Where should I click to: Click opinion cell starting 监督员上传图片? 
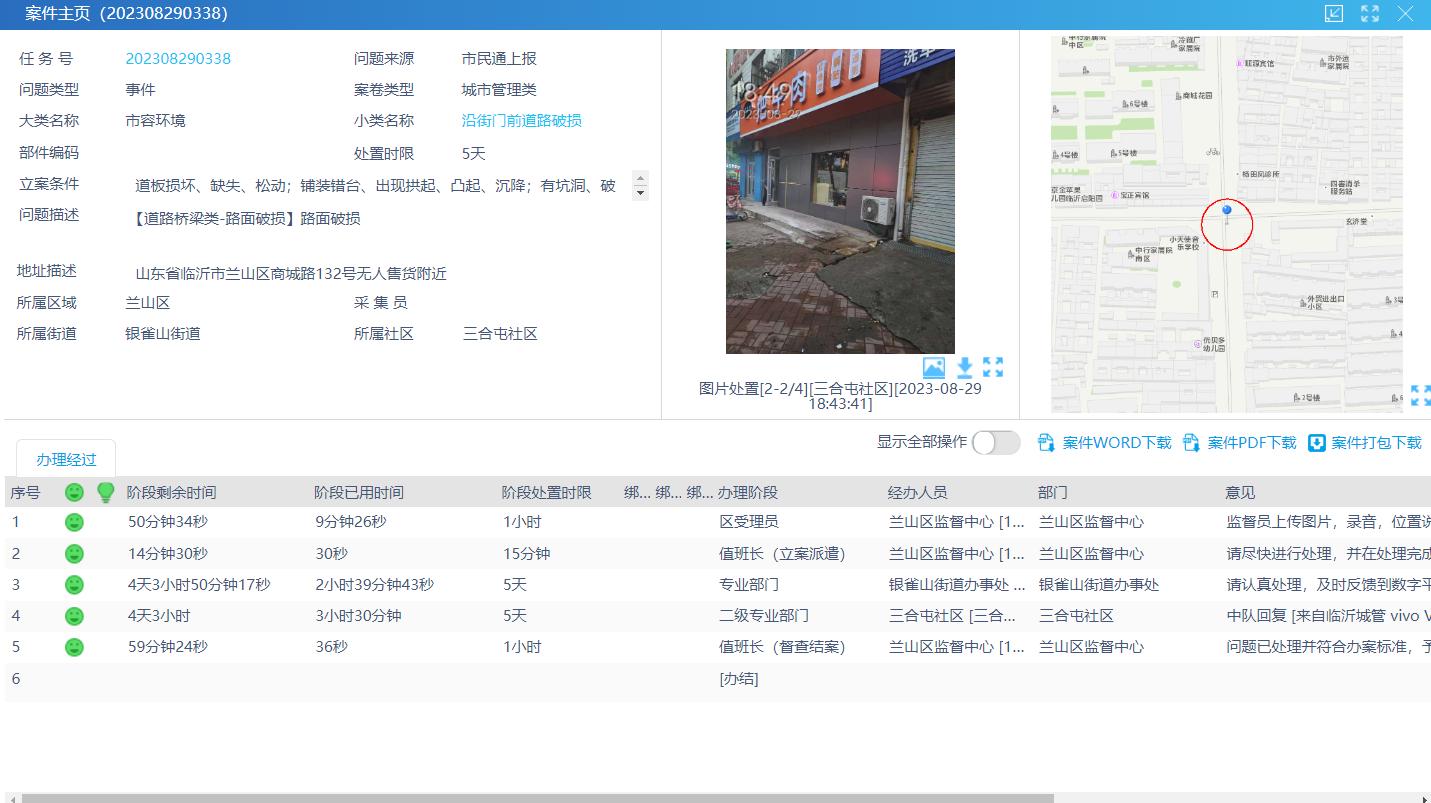[1328, 522]
